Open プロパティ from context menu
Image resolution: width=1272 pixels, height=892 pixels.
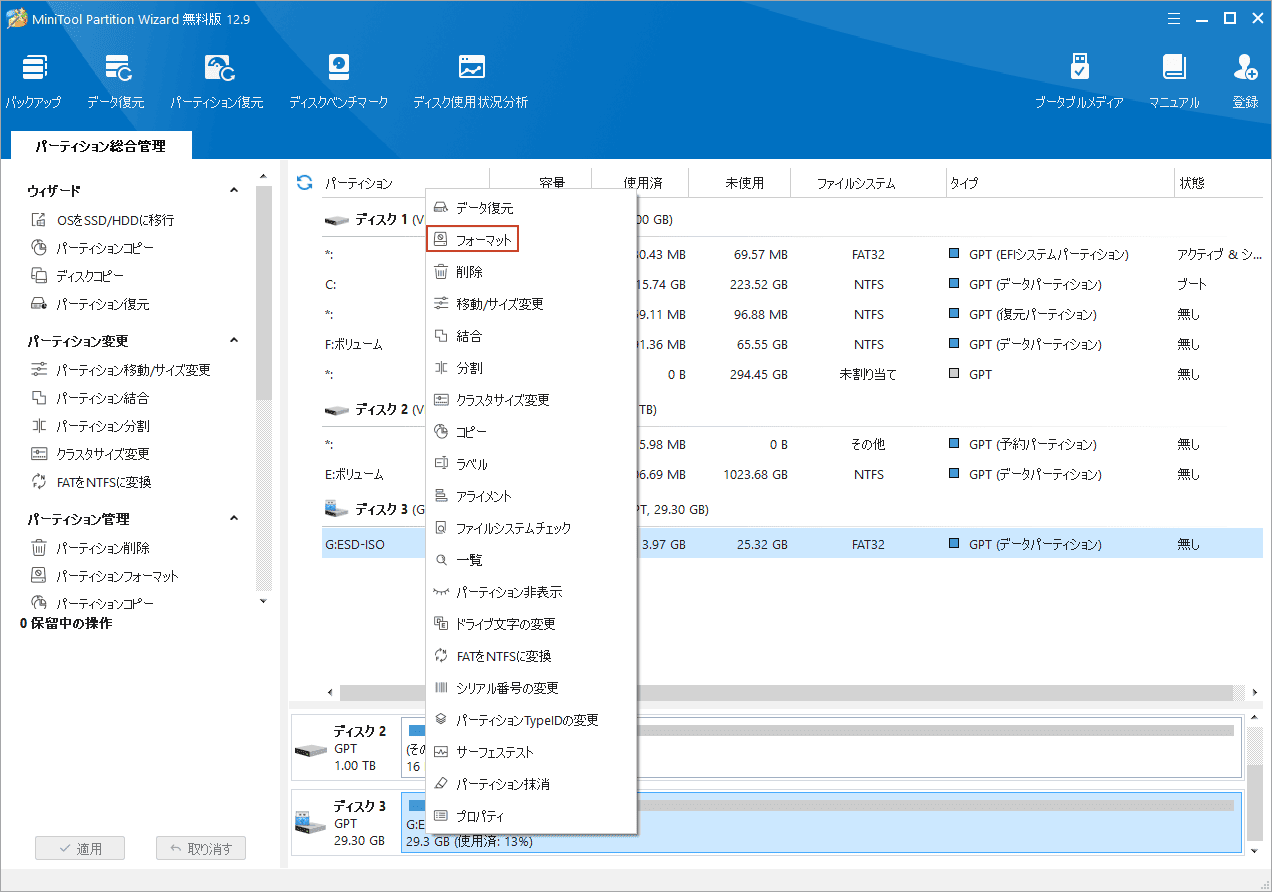click(532, 816)
